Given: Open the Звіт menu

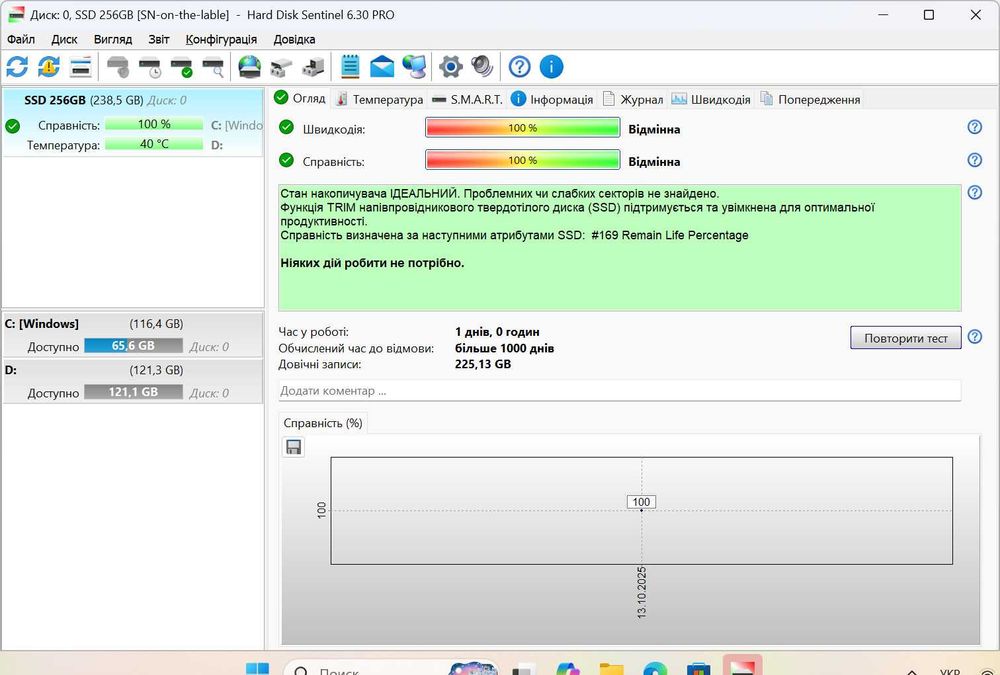Looking at the screenshot, I should pos(159,39).
